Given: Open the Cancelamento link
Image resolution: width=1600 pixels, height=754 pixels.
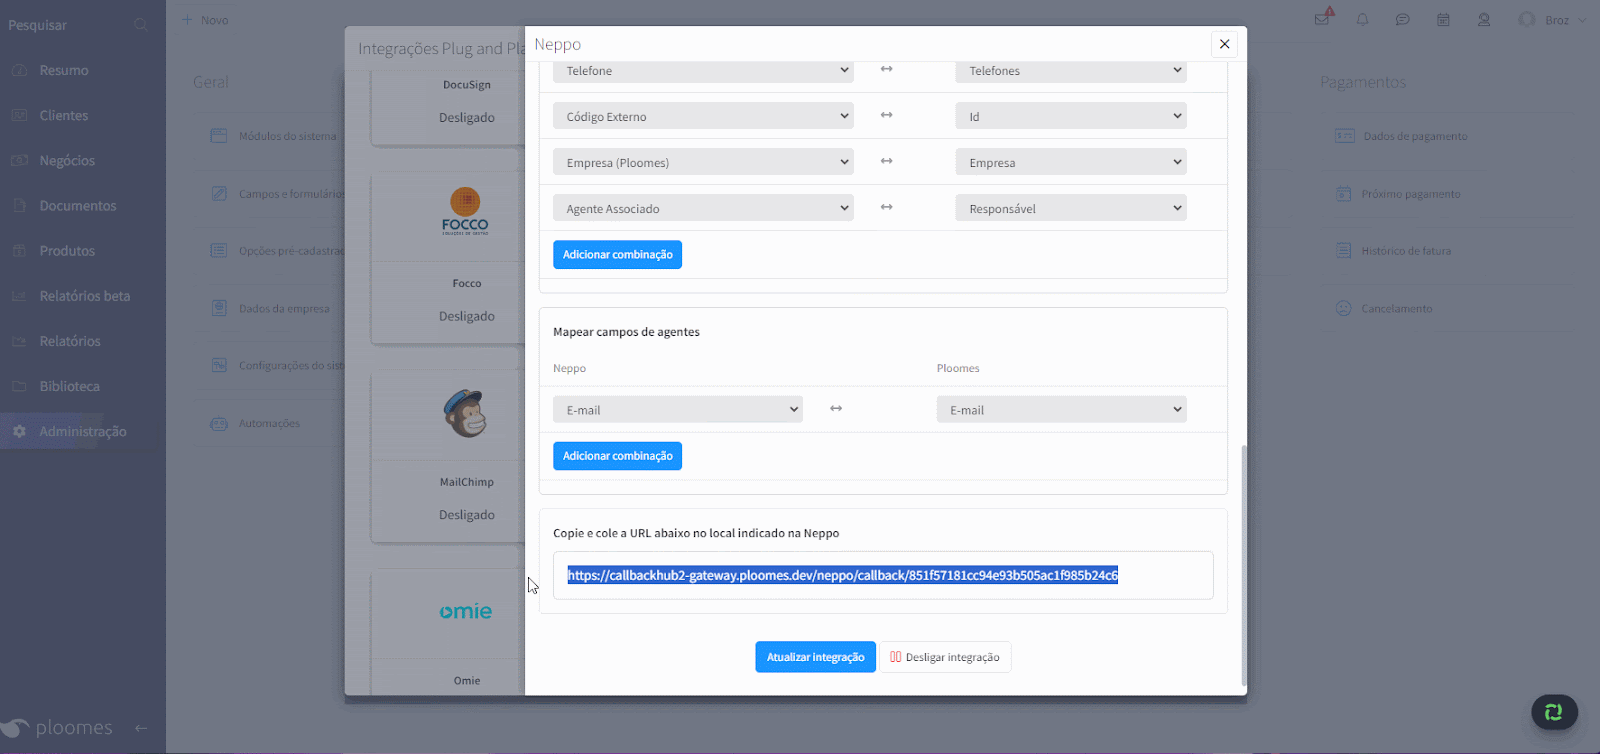Looking at the screenshot, I should [x=1397, y=309].
